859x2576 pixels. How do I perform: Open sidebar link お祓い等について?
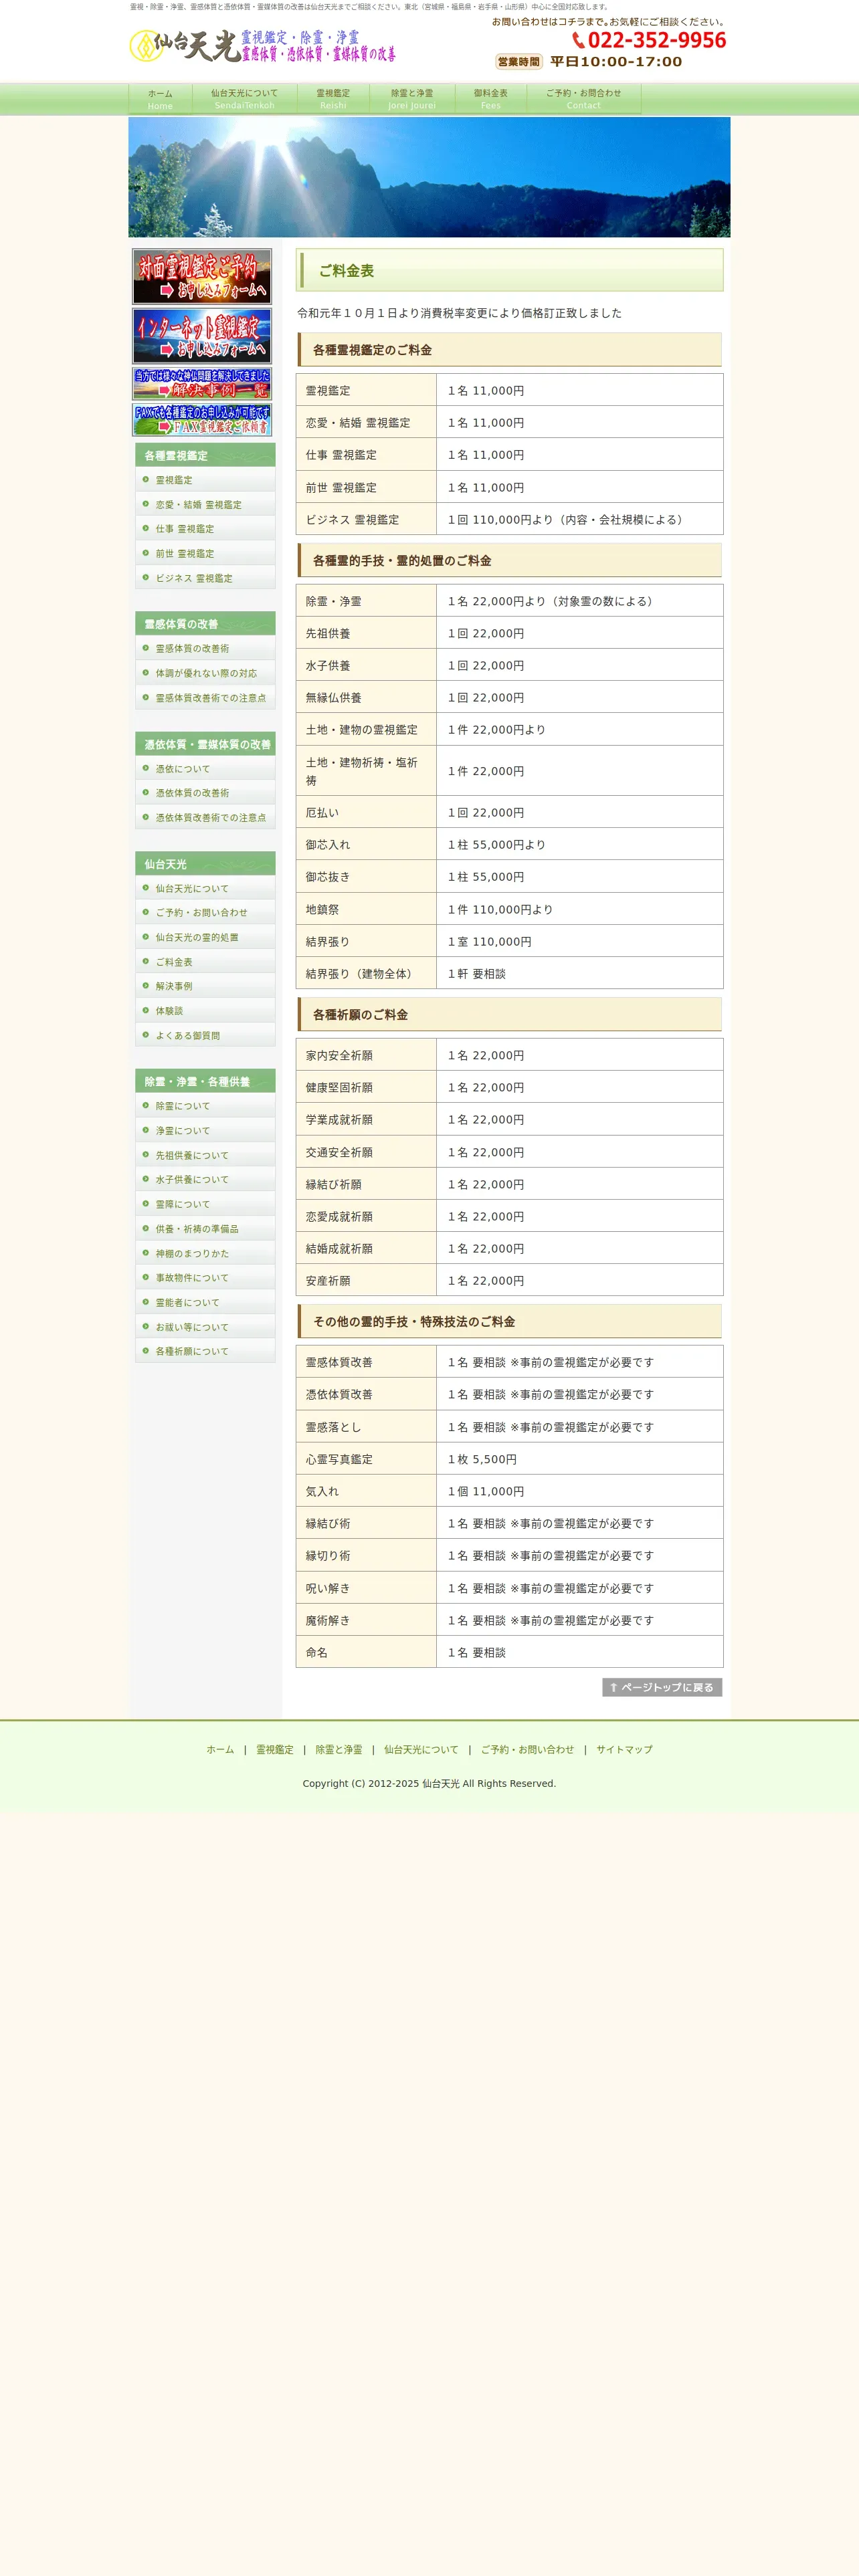tap(205, 1327)
